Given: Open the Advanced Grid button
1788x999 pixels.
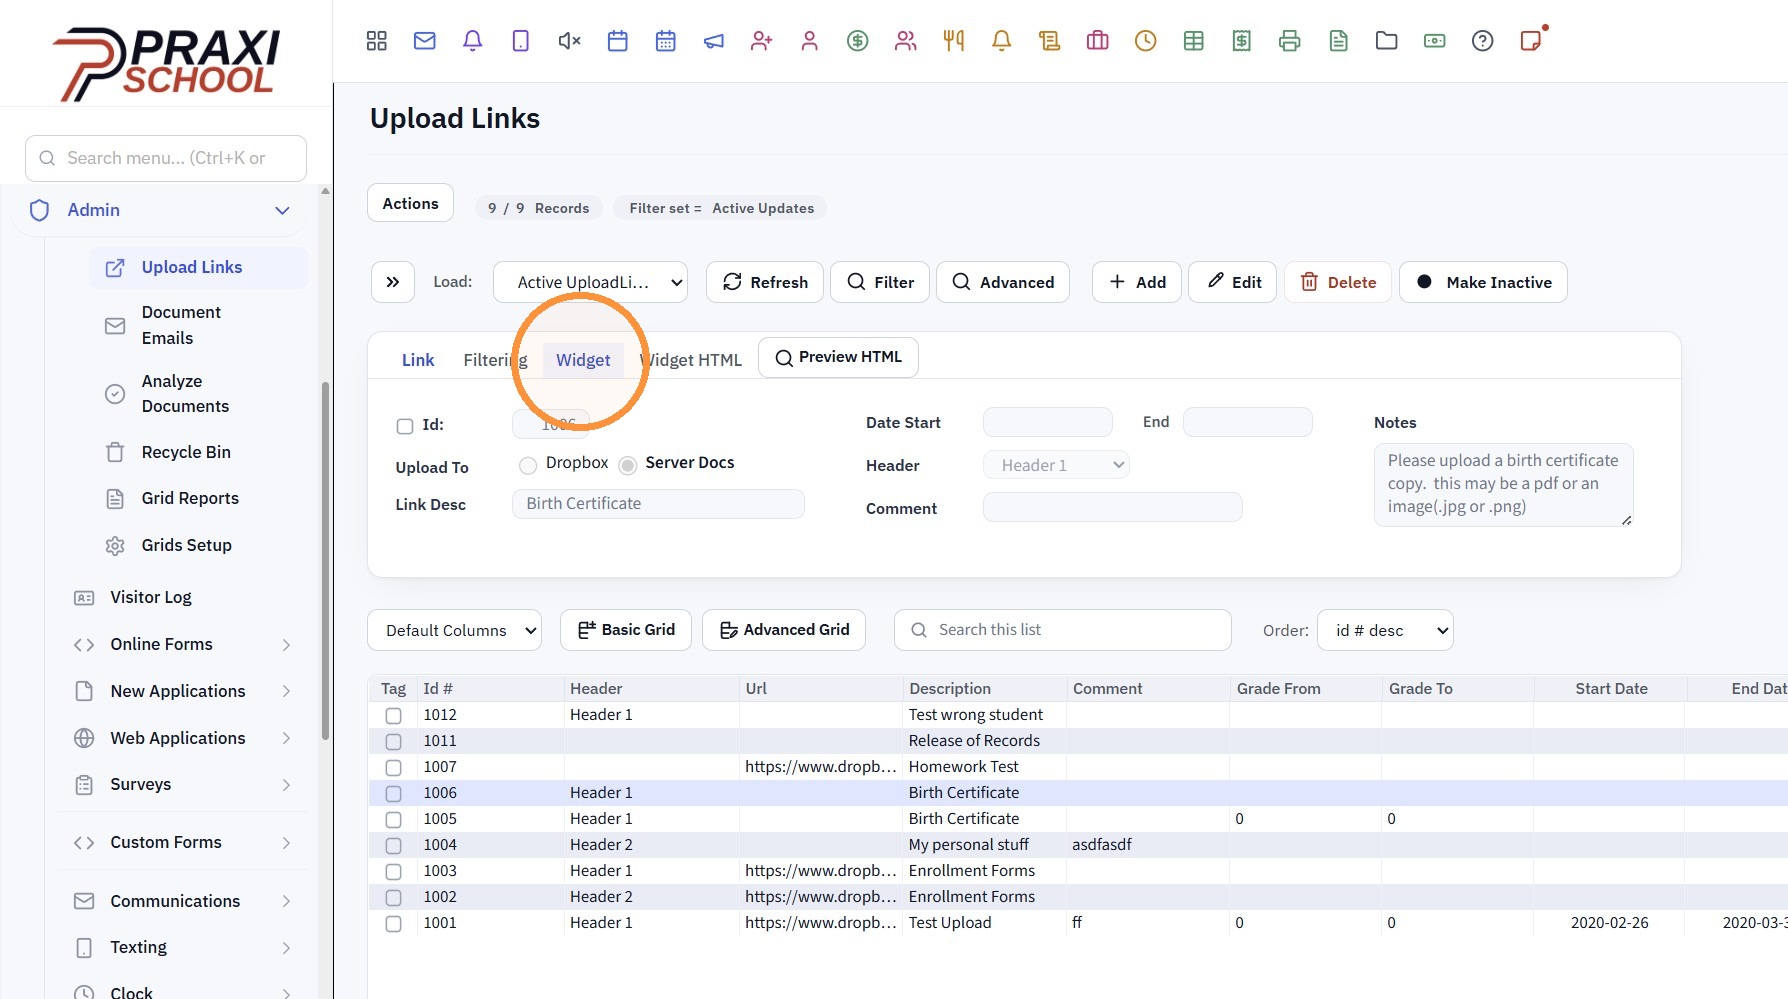Looking at the screenshot, I should point(784,630).
